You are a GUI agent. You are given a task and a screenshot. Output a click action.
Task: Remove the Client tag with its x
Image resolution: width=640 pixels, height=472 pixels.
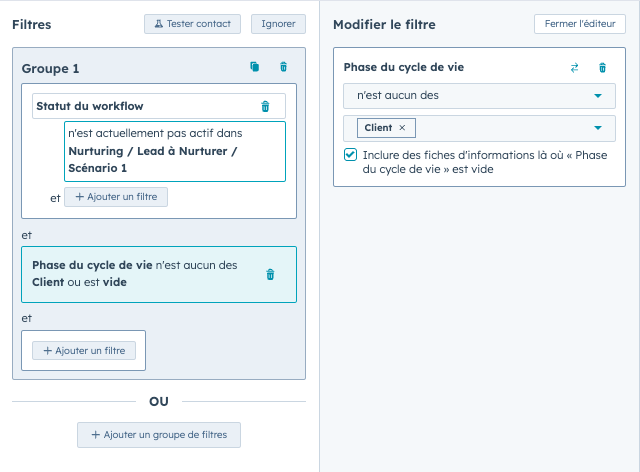coord(402,128)
